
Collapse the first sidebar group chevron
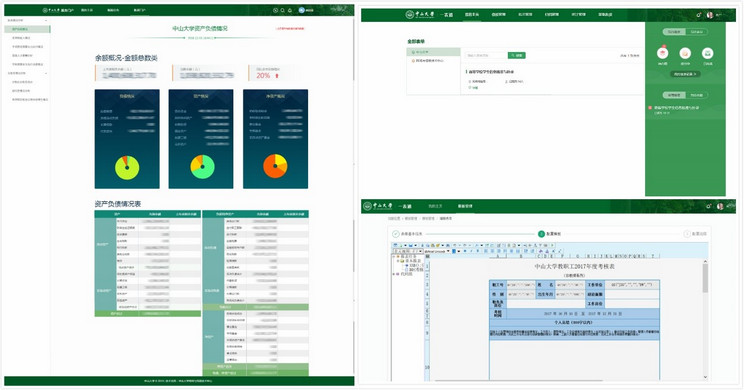(46, 20)
